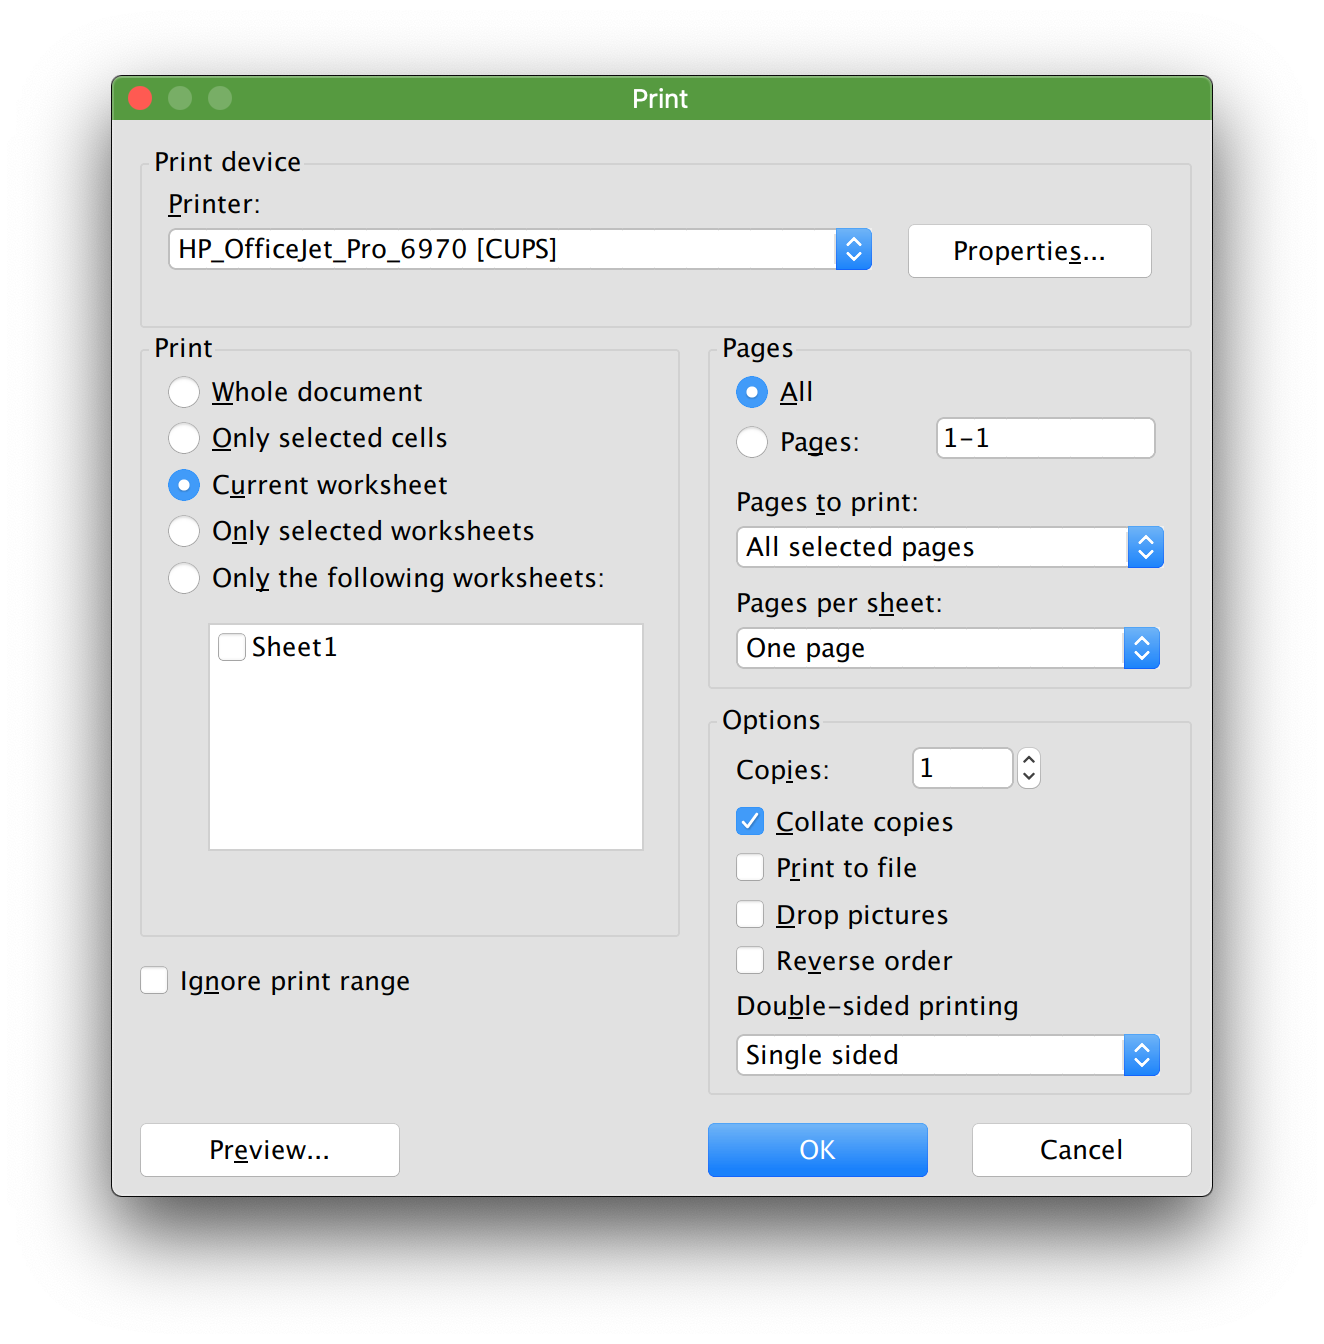Toggle the Drop pictures checkbox
Image resolution: width=1324 pixels, height=1344 pixels.
tap(750, 914)
